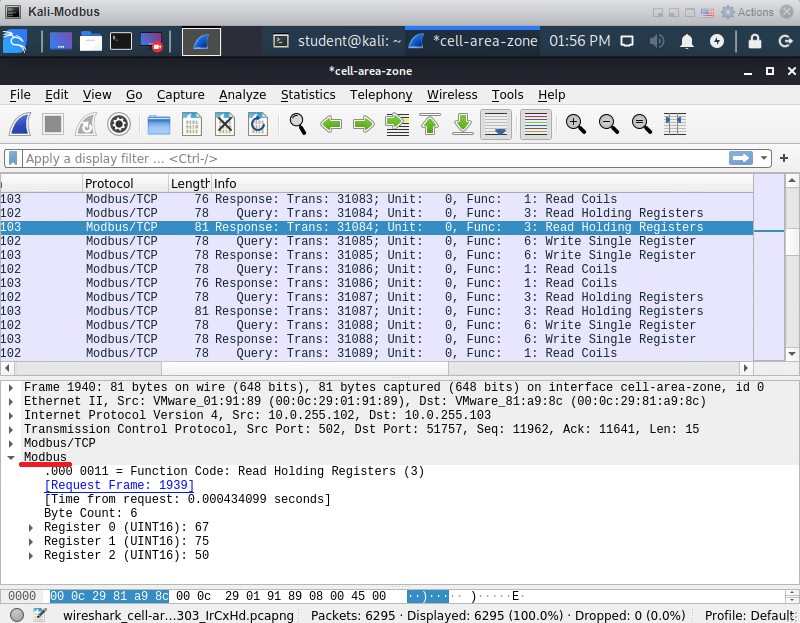Jump to the last packet
This screenshot has width=800, height=623.
tap(463, 124)
